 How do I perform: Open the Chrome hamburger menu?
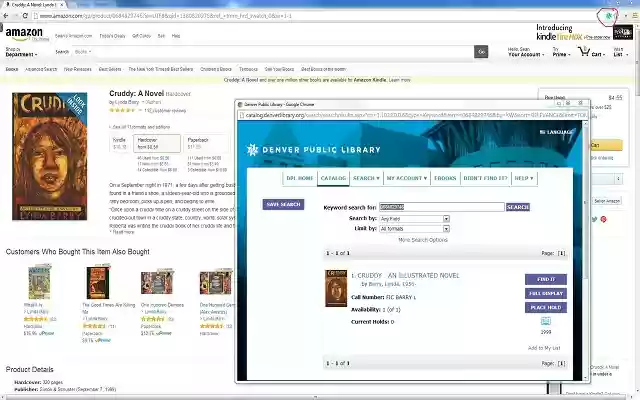(x=635, y=16)
